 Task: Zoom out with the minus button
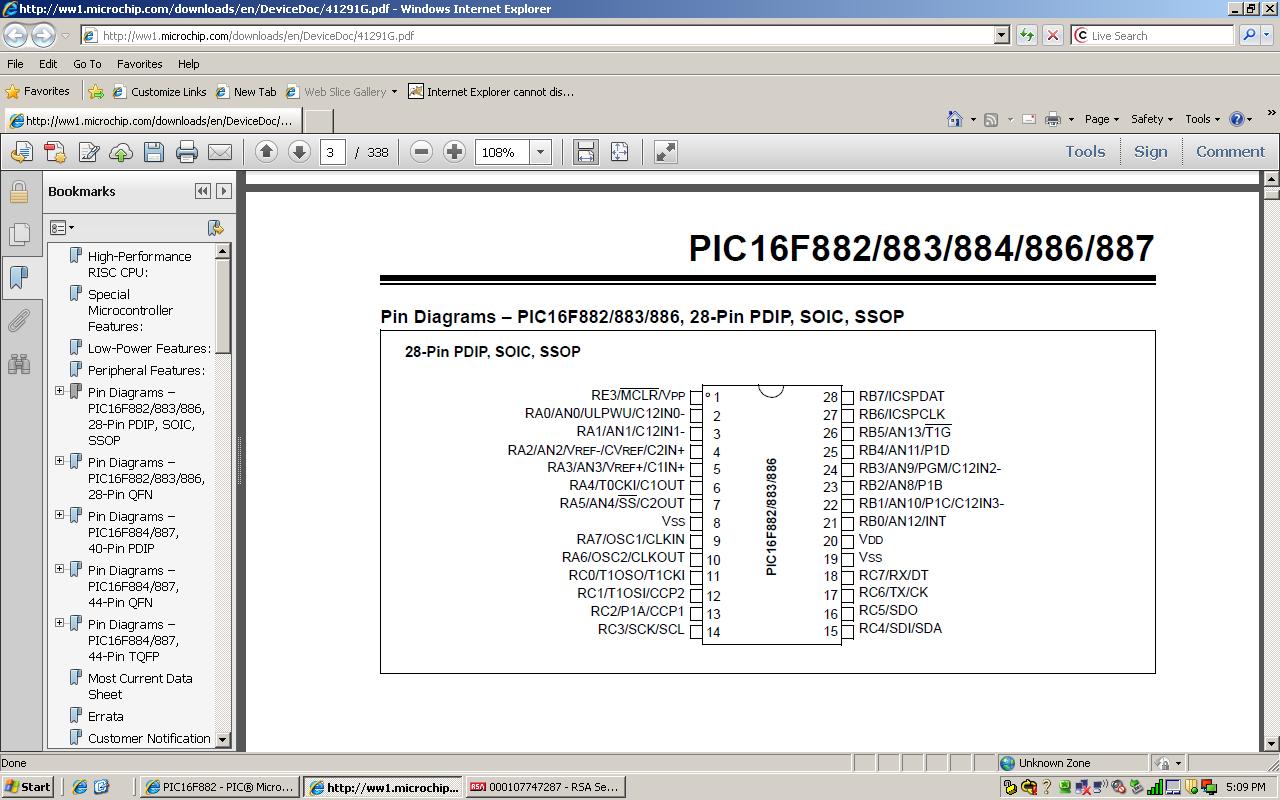421,152
